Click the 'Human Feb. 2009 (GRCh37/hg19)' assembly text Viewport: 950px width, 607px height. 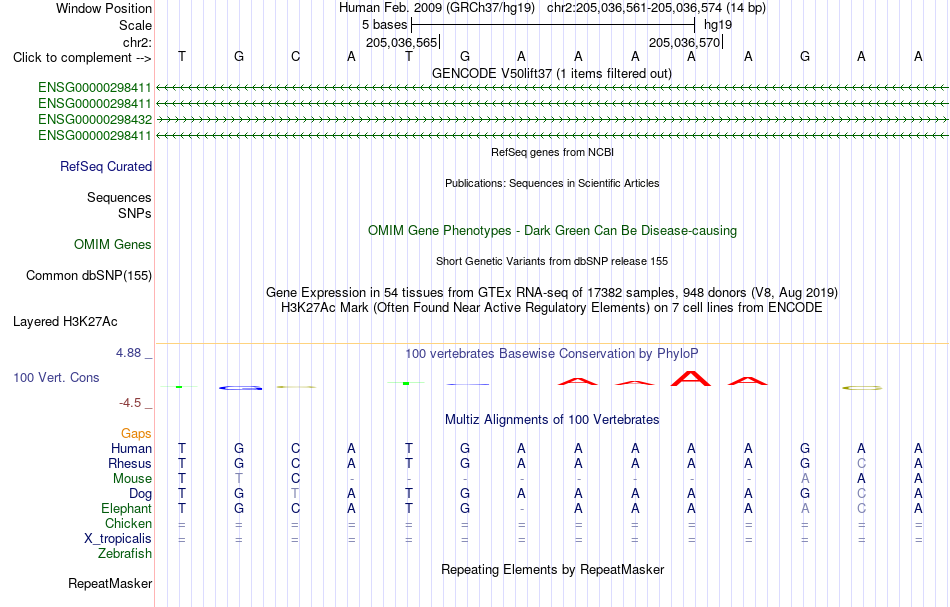pos(437,8)
